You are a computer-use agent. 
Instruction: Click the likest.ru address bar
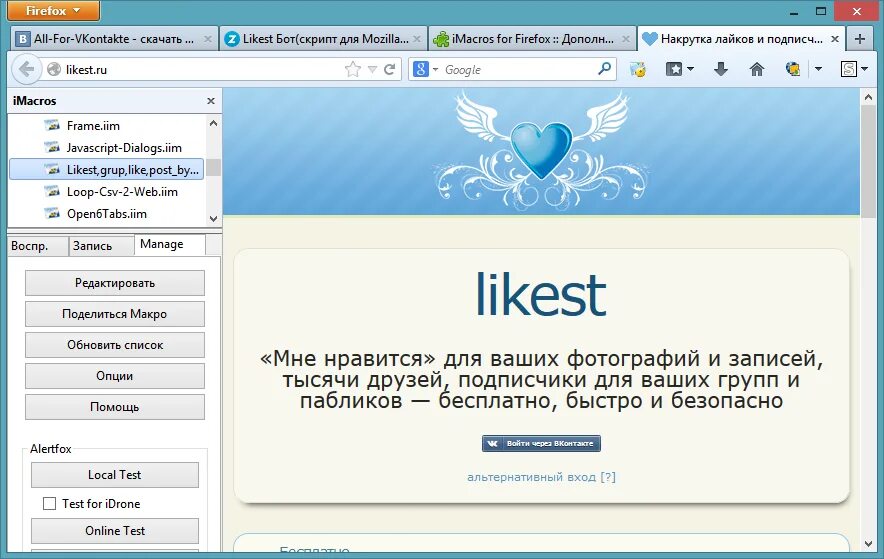pos(203,69)
